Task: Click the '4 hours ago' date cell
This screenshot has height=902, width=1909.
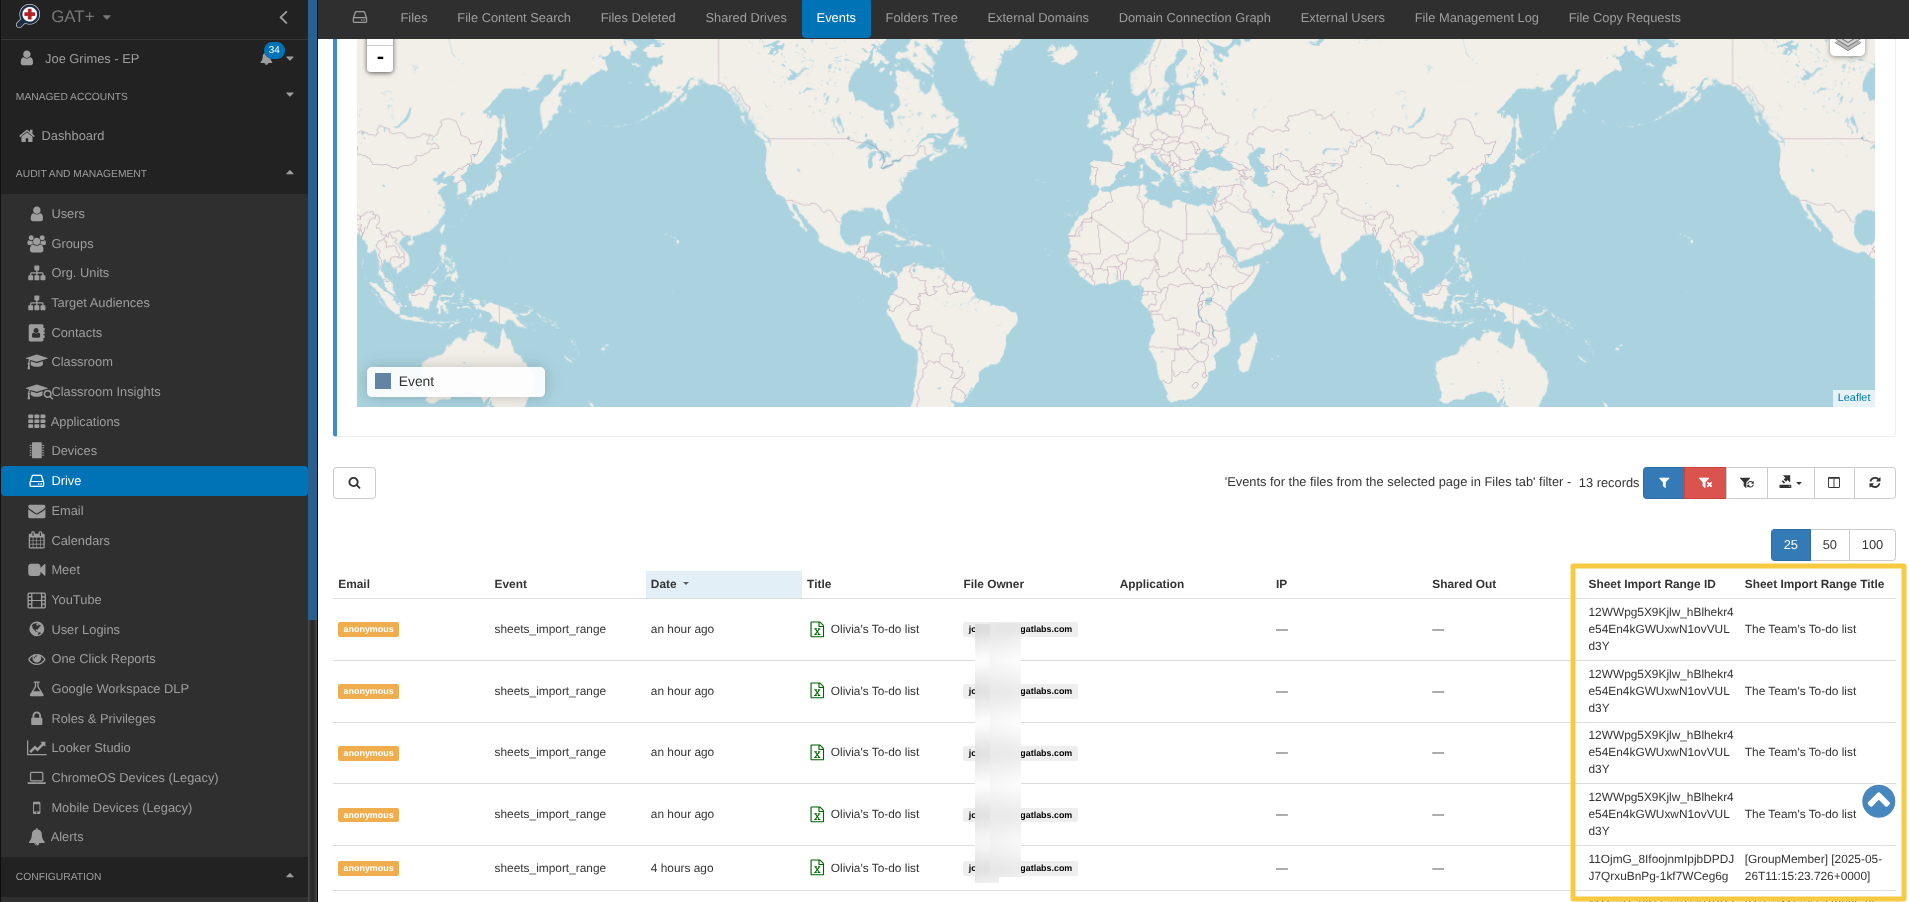Action: (682, 868)
